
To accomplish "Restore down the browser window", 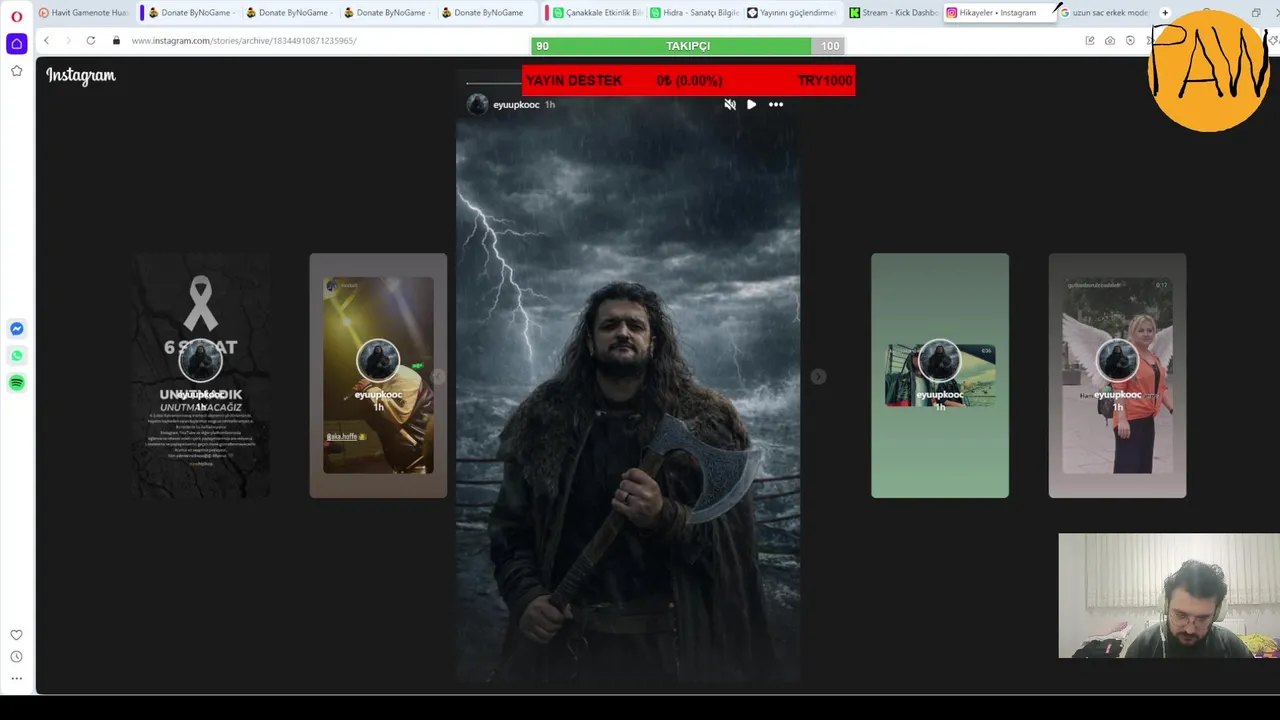I will click(1256, 13).
